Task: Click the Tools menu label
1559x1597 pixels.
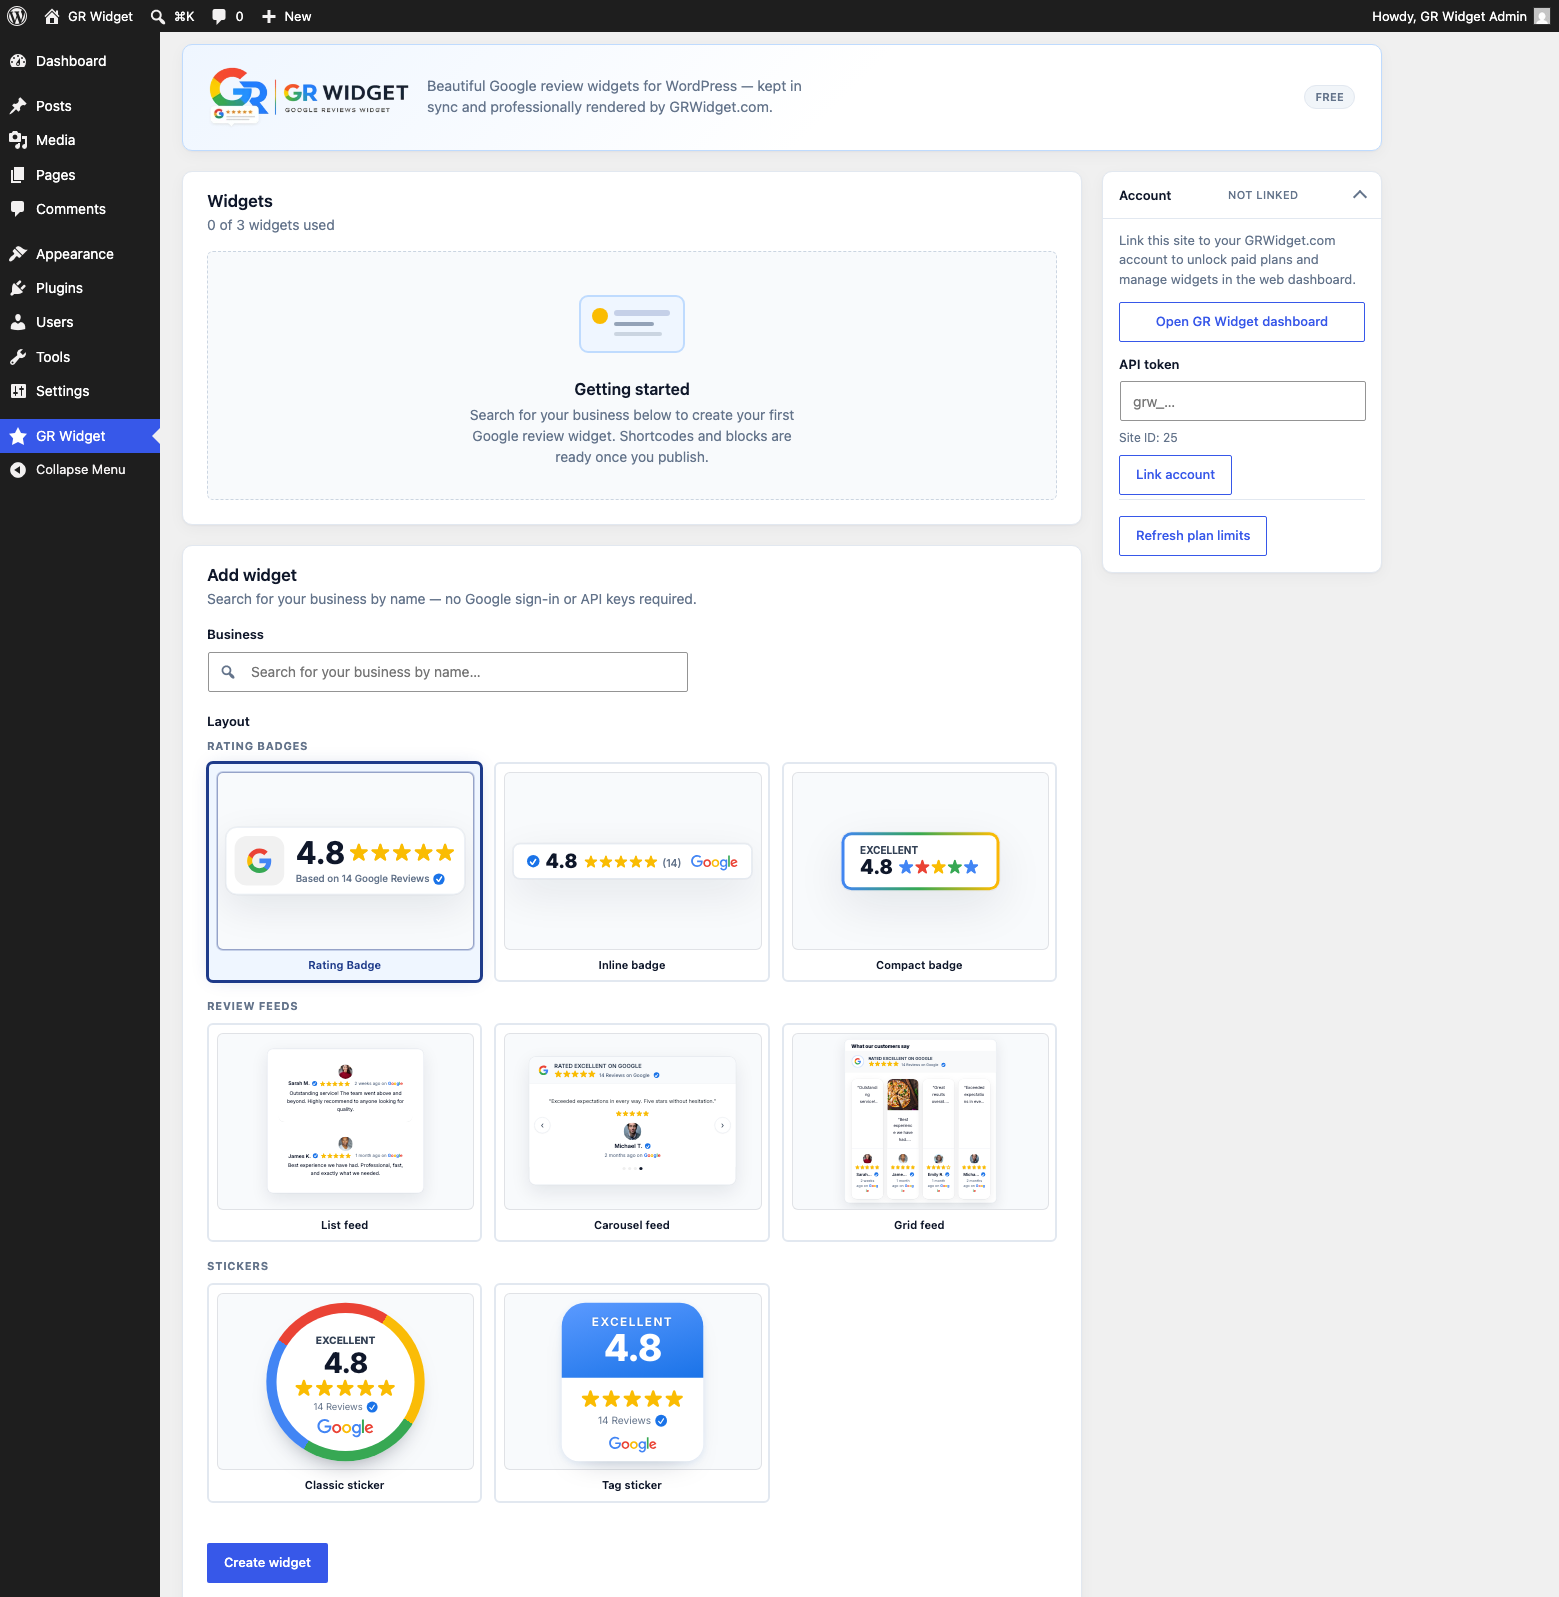Action: [x=53, y=357]
